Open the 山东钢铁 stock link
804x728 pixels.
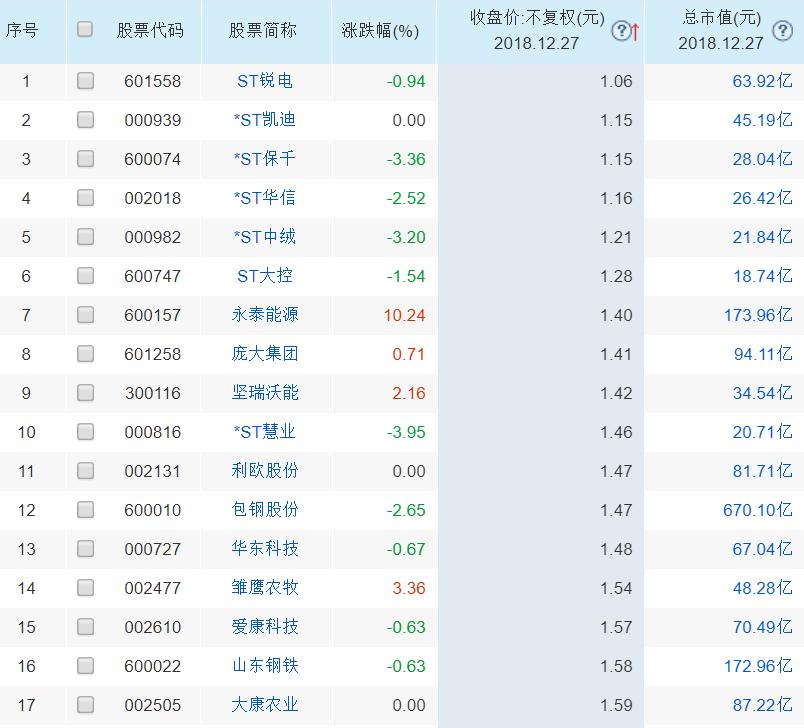click(265, 665)
